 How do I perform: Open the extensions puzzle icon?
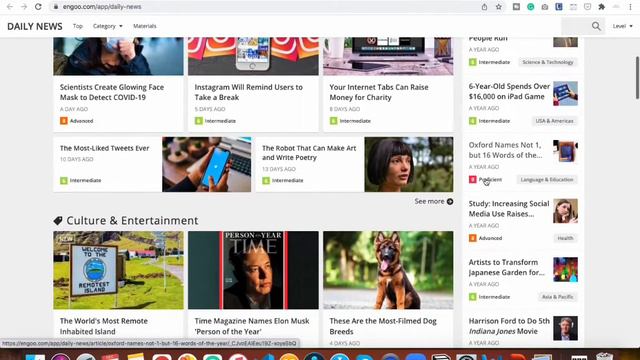click(x=602, y=7)
